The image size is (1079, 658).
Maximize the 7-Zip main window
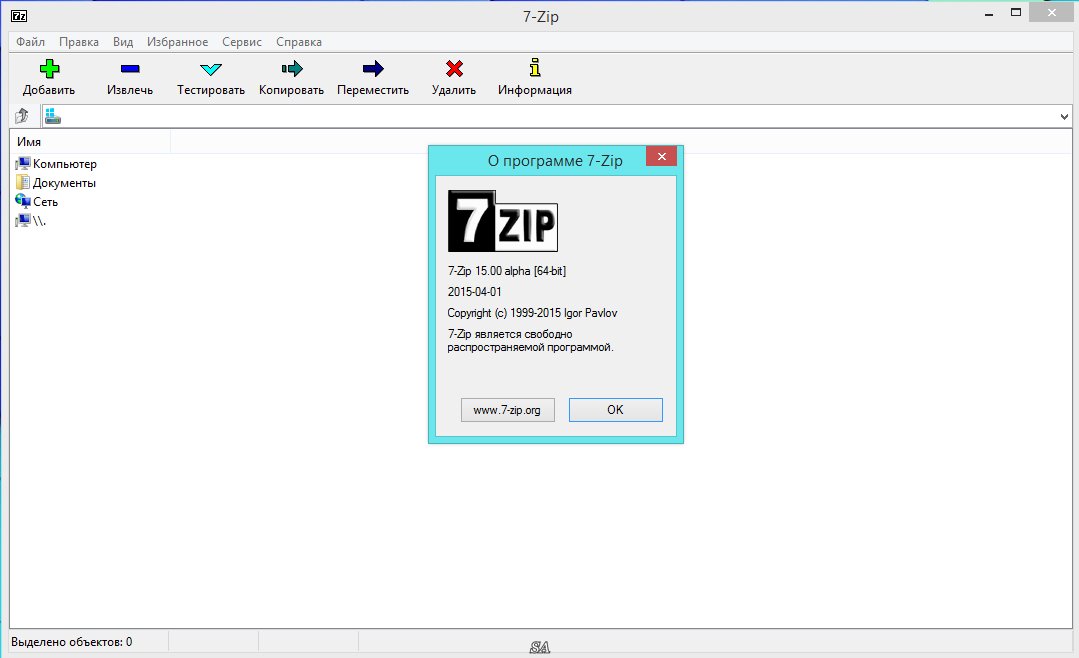coord(1016,12)
